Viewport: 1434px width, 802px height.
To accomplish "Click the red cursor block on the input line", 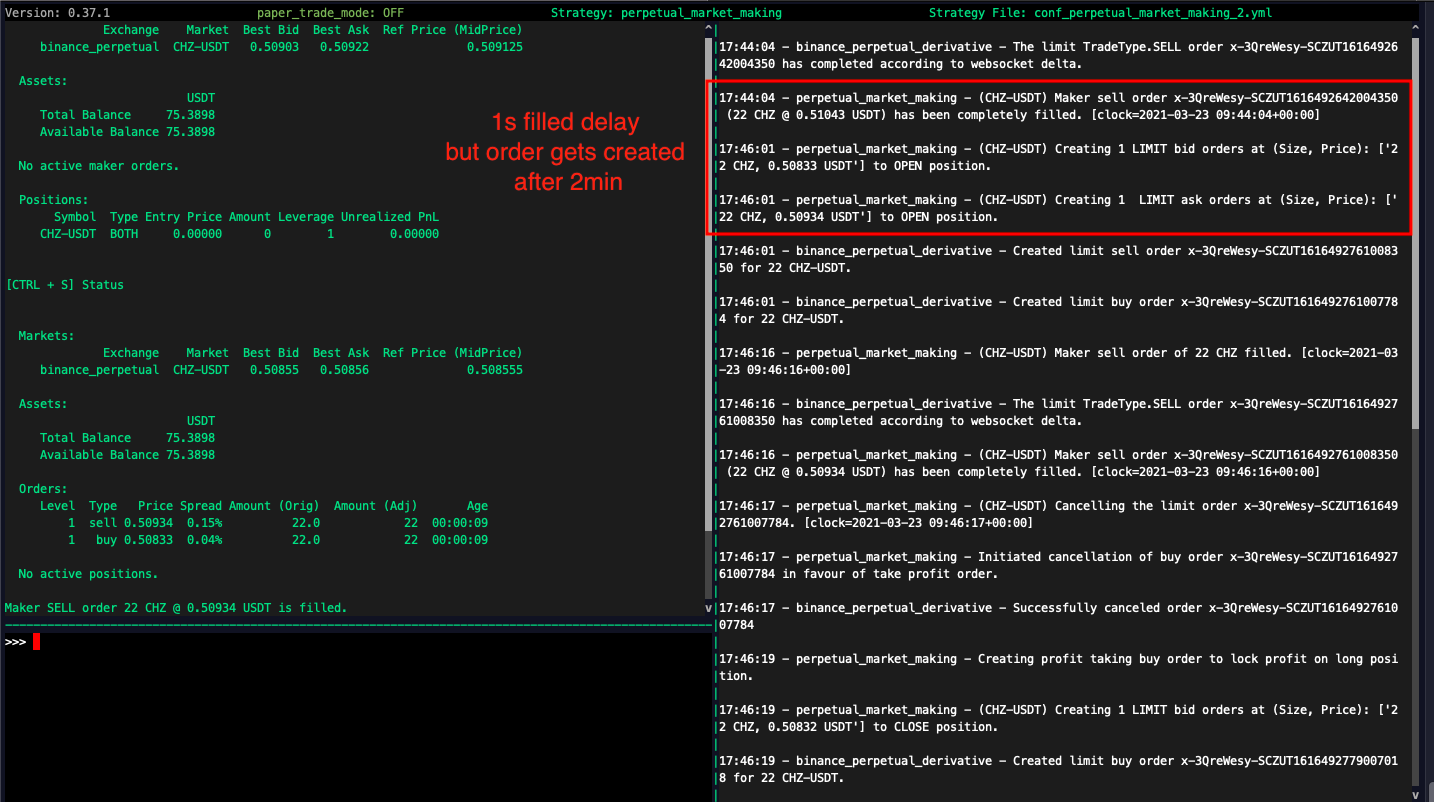I will click(36, 641).
